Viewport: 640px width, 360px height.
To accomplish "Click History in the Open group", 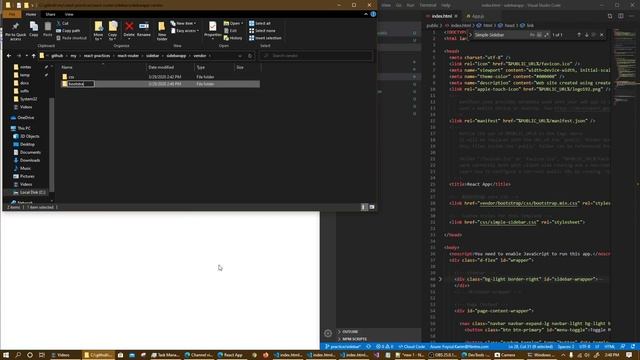I will [x=233, y=38].
